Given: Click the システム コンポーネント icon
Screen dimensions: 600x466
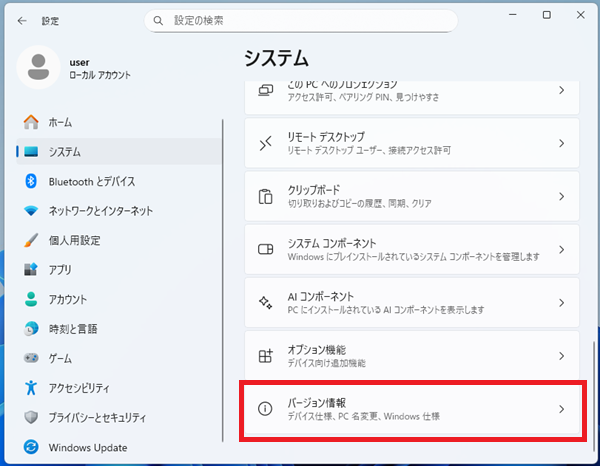Looking at the screenshot, I should (x=266, y=249).
